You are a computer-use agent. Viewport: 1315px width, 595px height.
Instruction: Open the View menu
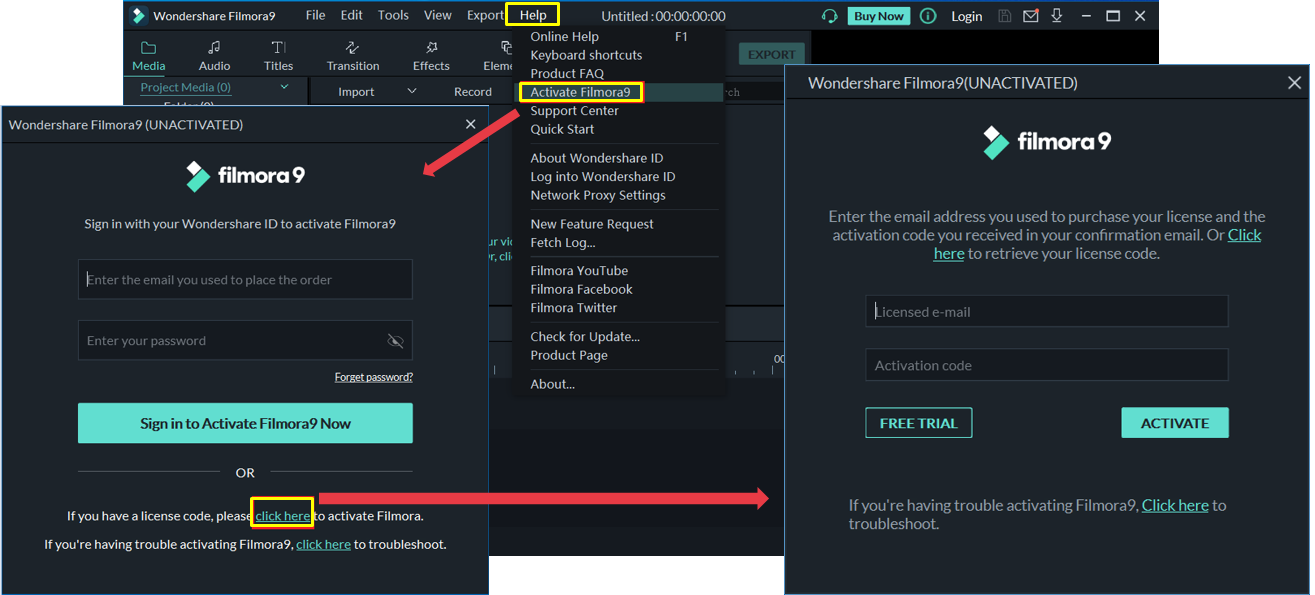click(438, 15)
